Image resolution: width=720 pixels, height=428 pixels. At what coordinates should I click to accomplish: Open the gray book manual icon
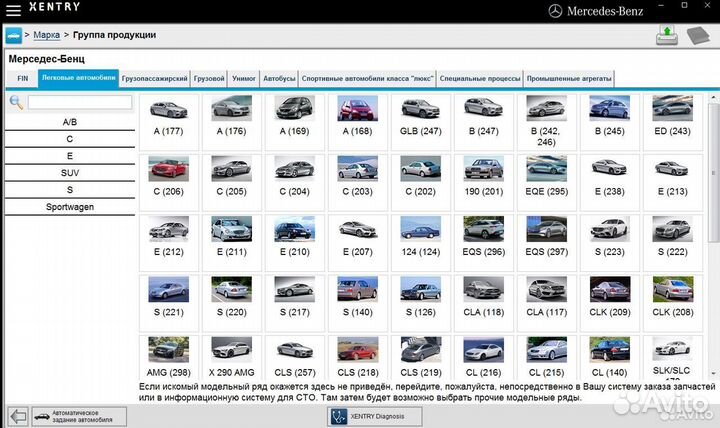coord(698,35)
